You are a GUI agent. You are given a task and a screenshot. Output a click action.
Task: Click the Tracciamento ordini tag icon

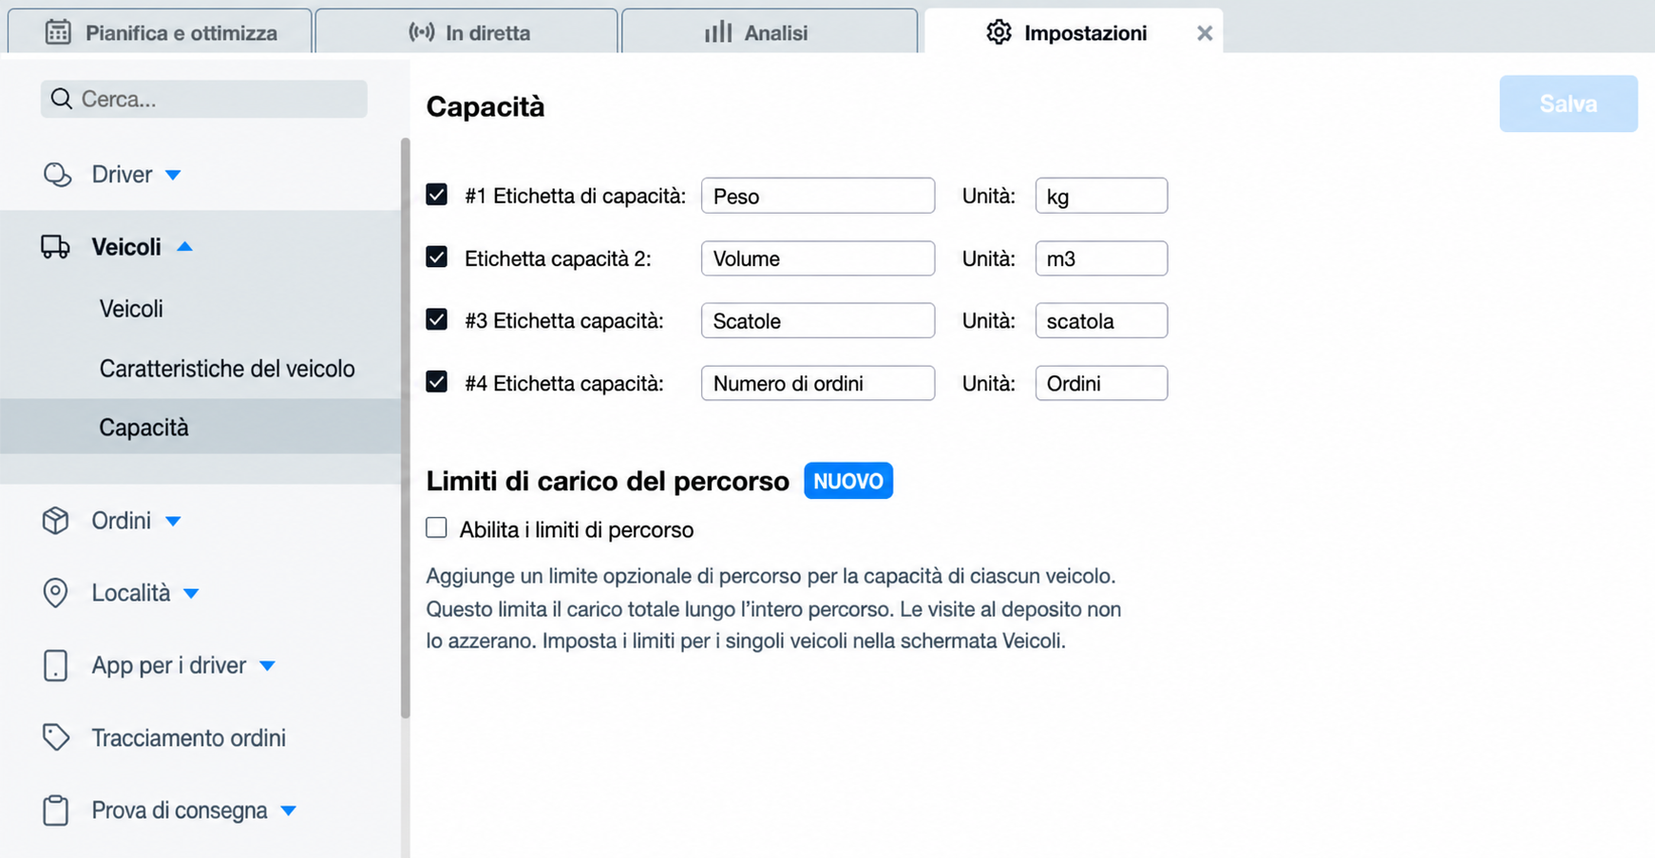(56, 738)
